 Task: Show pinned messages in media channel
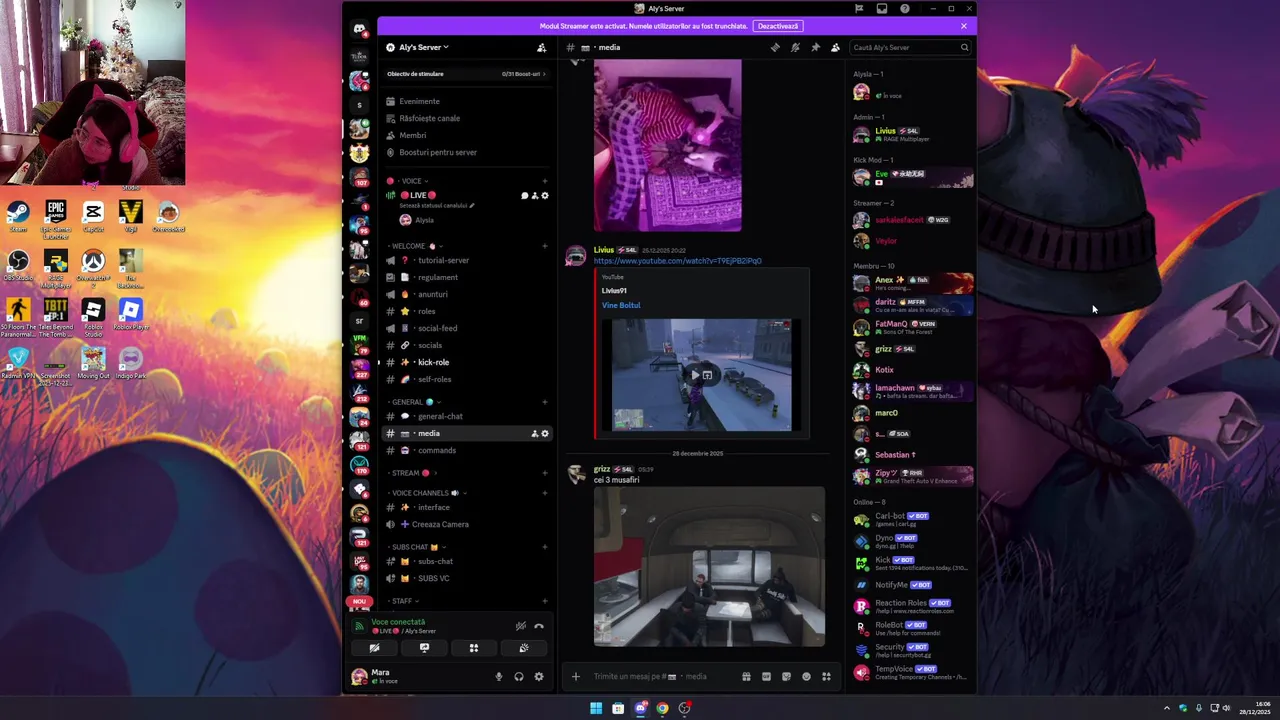[x=815, y=47]
